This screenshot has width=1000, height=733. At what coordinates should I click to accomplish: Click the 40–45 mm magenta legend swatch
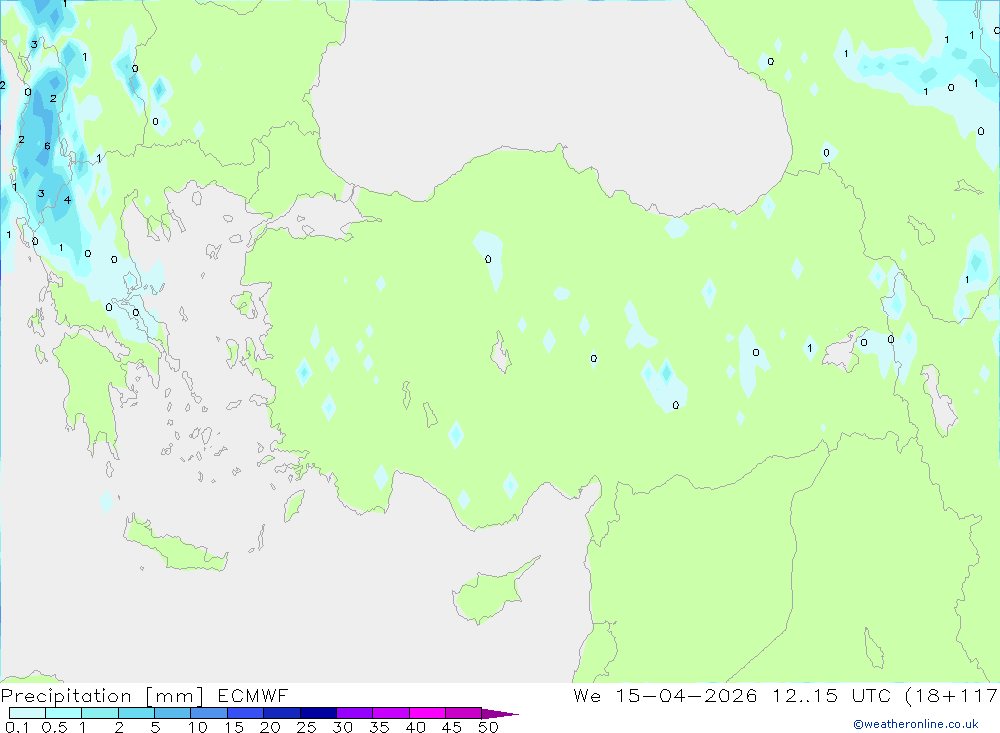[x=427, y=713]
